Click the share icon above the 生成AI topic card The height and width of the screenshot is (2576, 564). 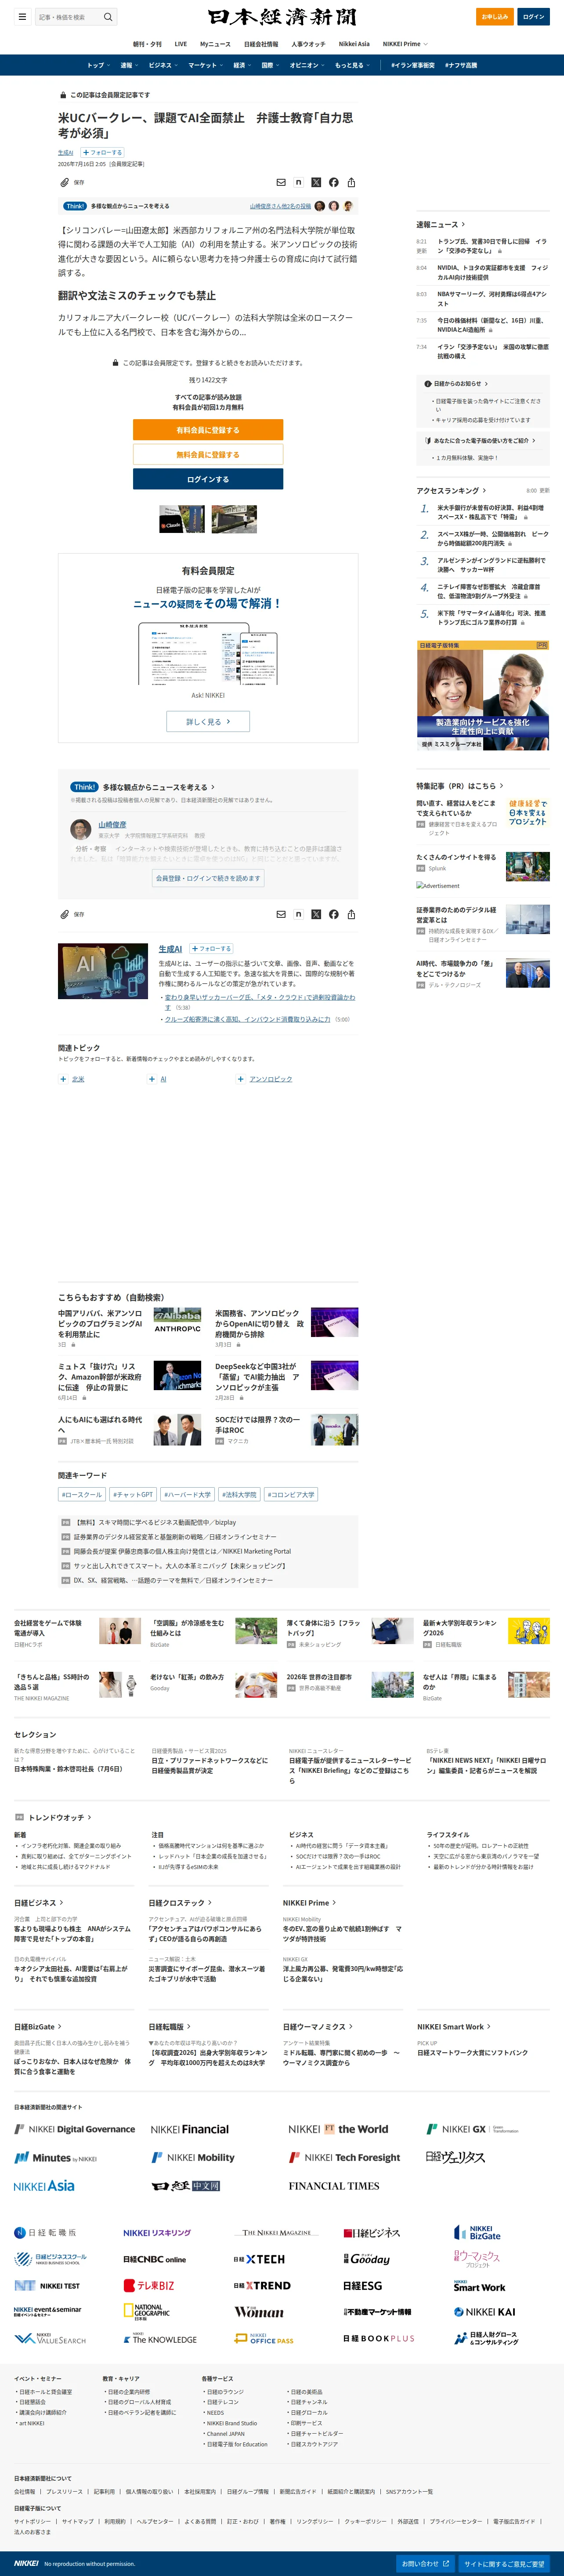click(351, 914)
